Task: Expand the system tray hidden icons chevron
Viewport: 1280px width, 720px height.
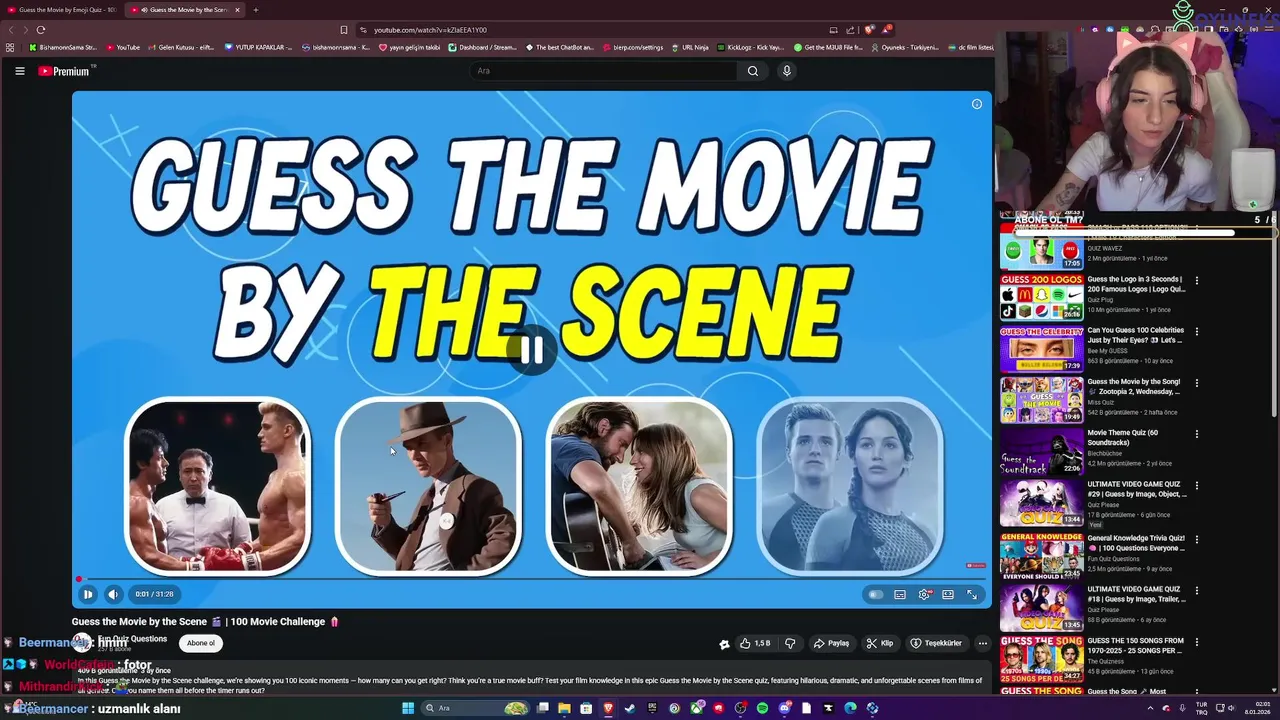Action: (1149, 708)
